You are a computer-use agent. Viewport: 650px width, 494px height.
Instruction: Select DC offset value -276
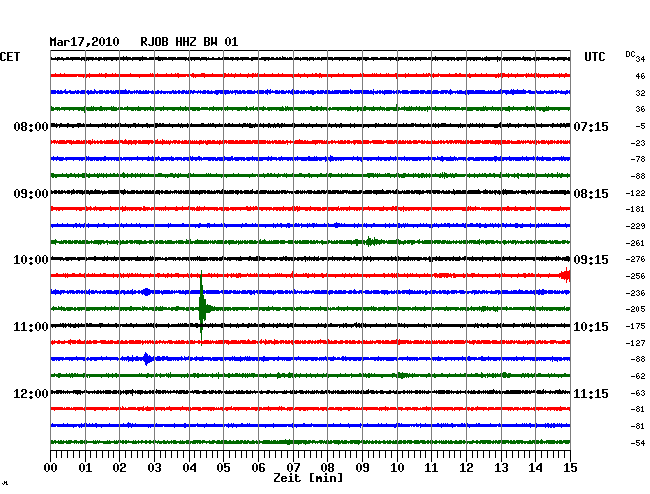tap(635, 259)
